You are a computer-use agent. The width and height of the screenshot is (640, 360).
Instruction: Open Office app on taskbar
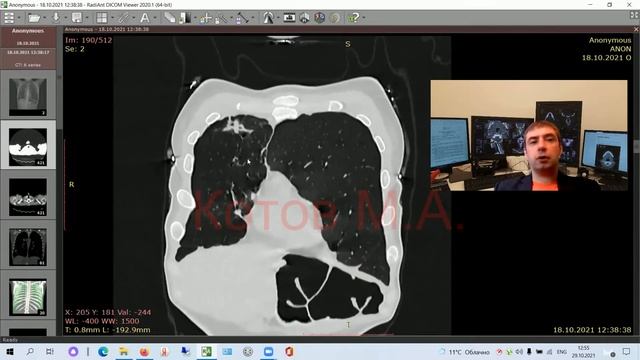pyautogui.click(x=289, y=351)
